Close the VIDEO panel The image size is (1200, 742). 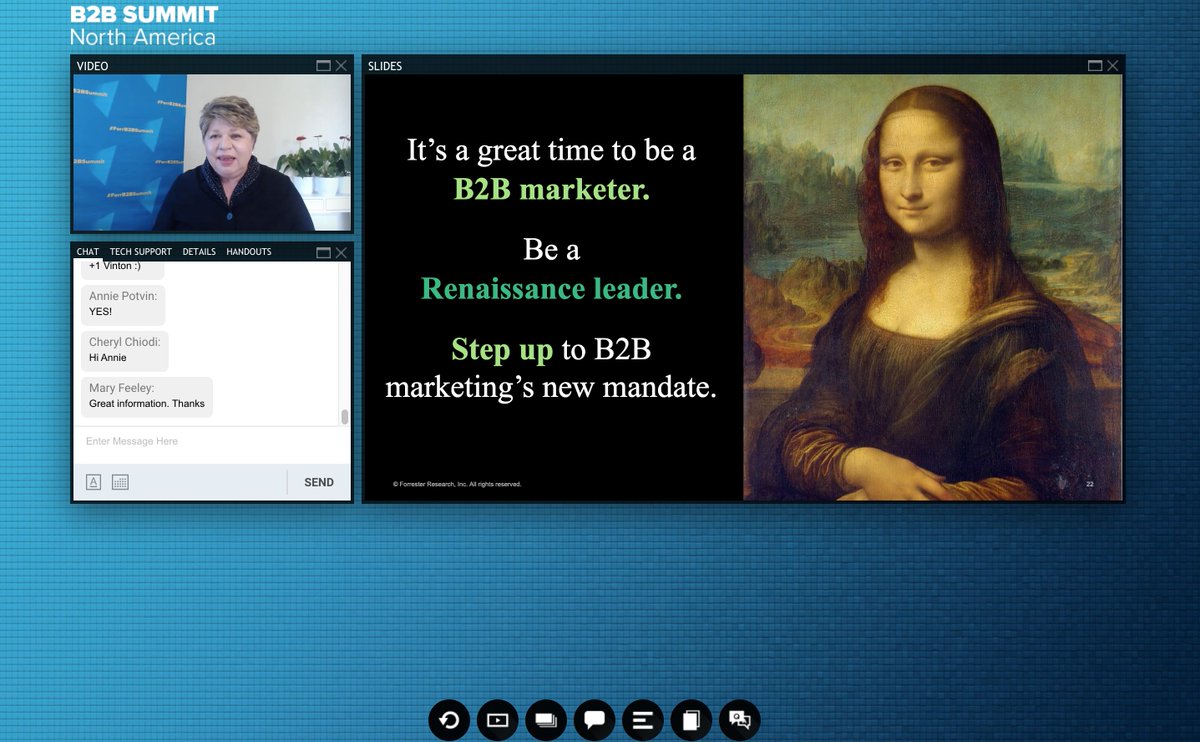pyautogui.click(x=342, y=66)
